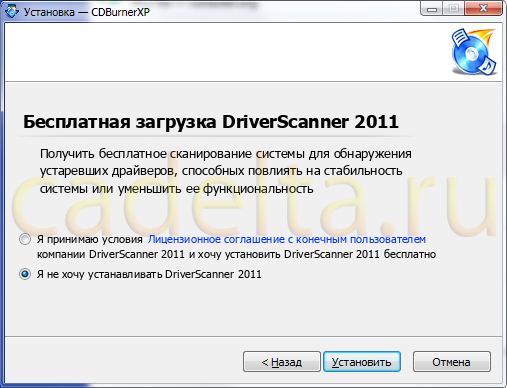Screen dimensions: 507x388
Task: Click the "Установить" install button
Action: tap(362, 362)
